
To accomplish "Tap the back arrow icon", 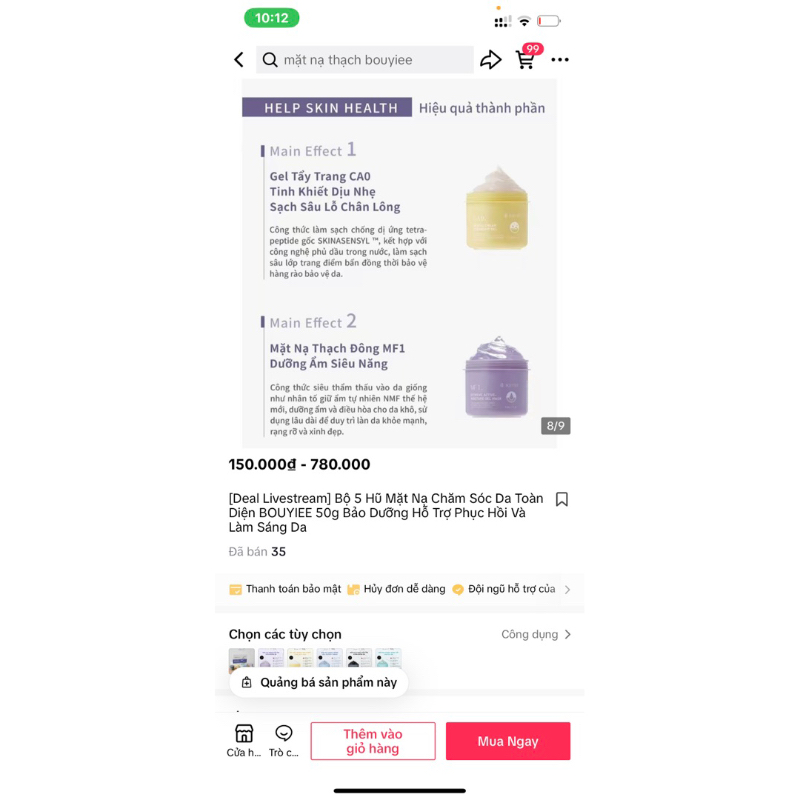I will coord(239,60).
